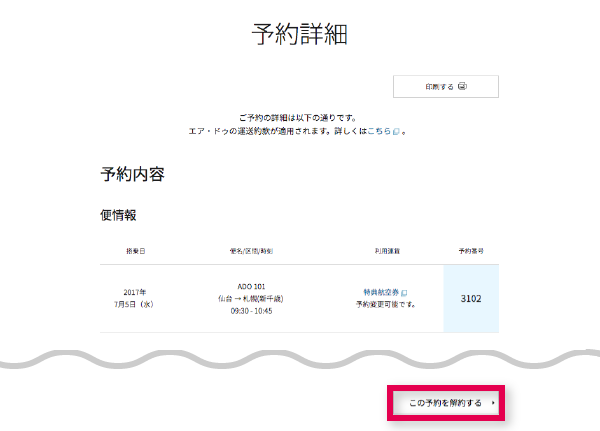Click the 搭乗日 column header

click(135, 251)
